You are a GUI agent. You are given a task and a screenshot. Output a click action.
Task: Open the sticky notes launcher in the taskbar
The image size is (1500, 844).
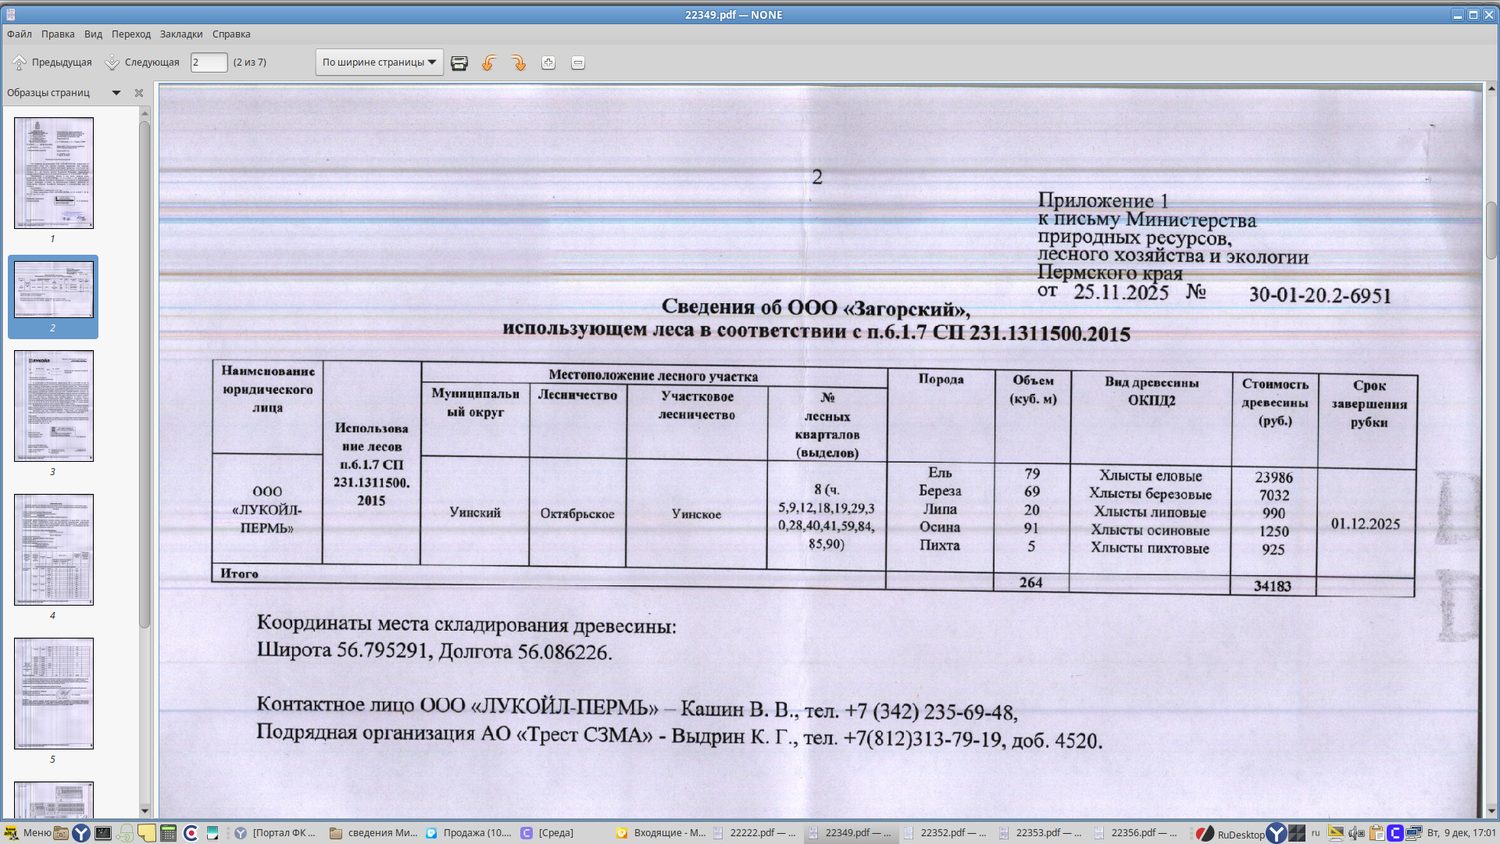click(x=147, y=833)
